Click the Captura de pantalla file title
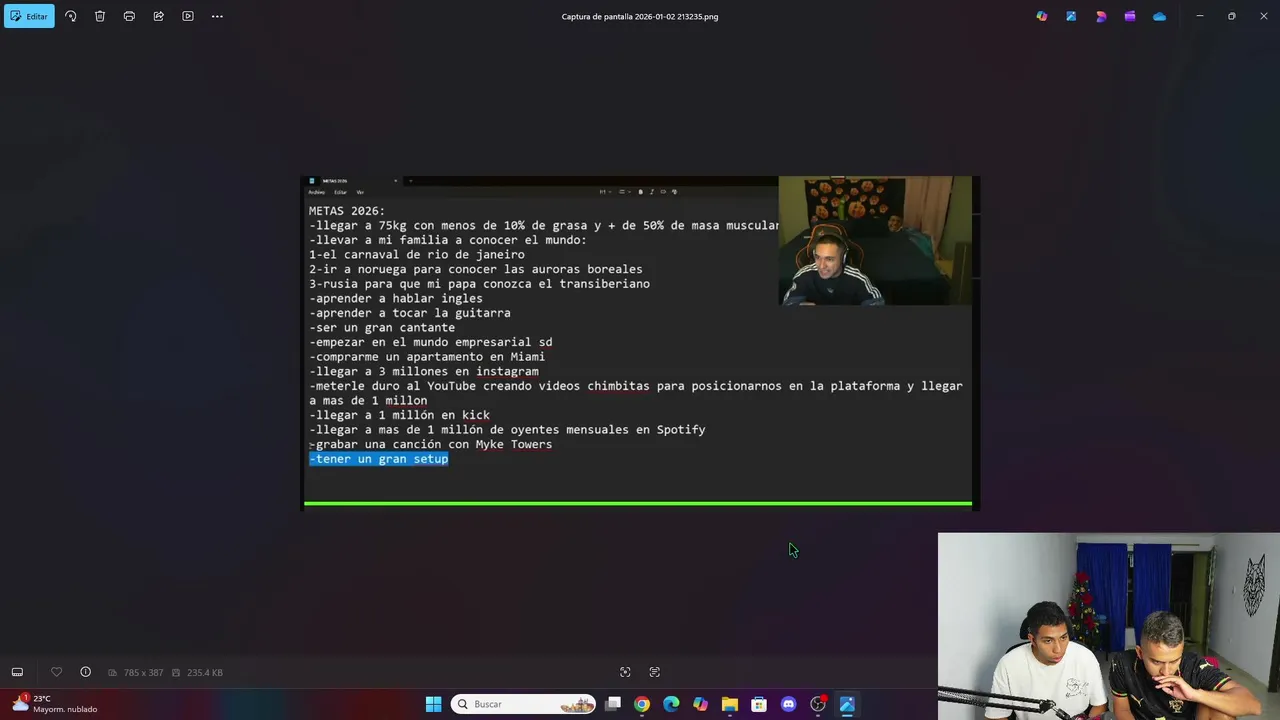This screenshot has width=1280, height=720. click(x=640, y=16)
